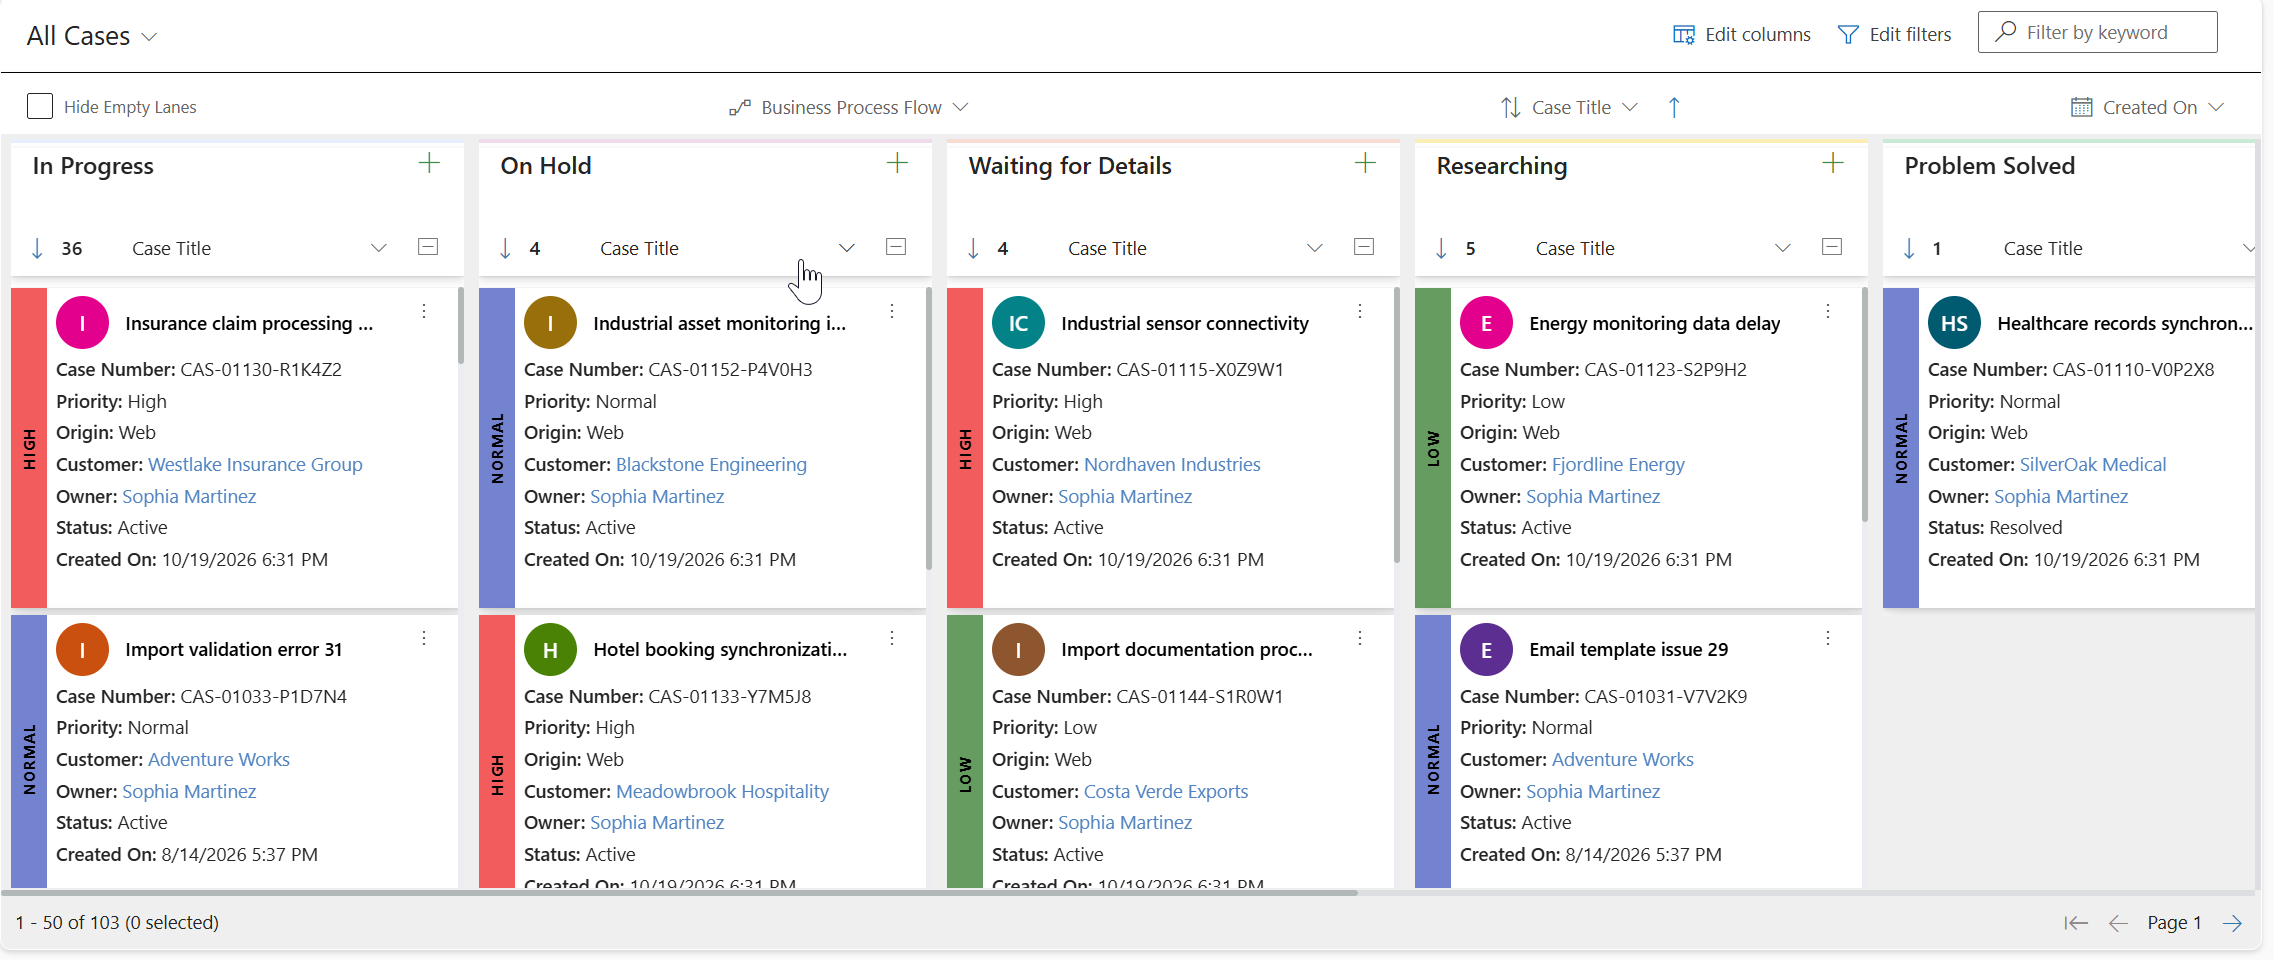The width and height of the screenshot is (2274, 960).
Task: Open more options for Industrial asset monitoring card
Action: (892, 311)
